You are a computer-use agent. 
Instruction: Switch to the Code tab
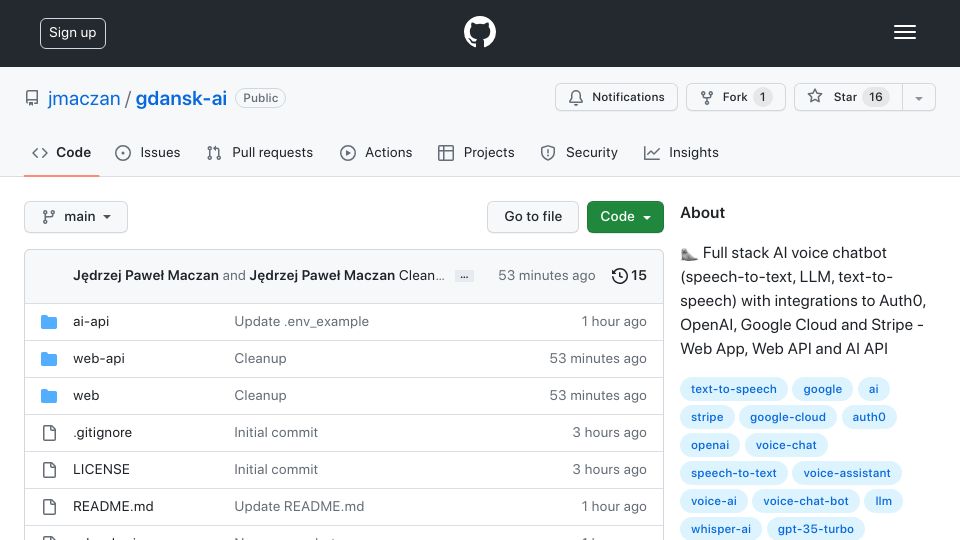(x=61, y=152)
